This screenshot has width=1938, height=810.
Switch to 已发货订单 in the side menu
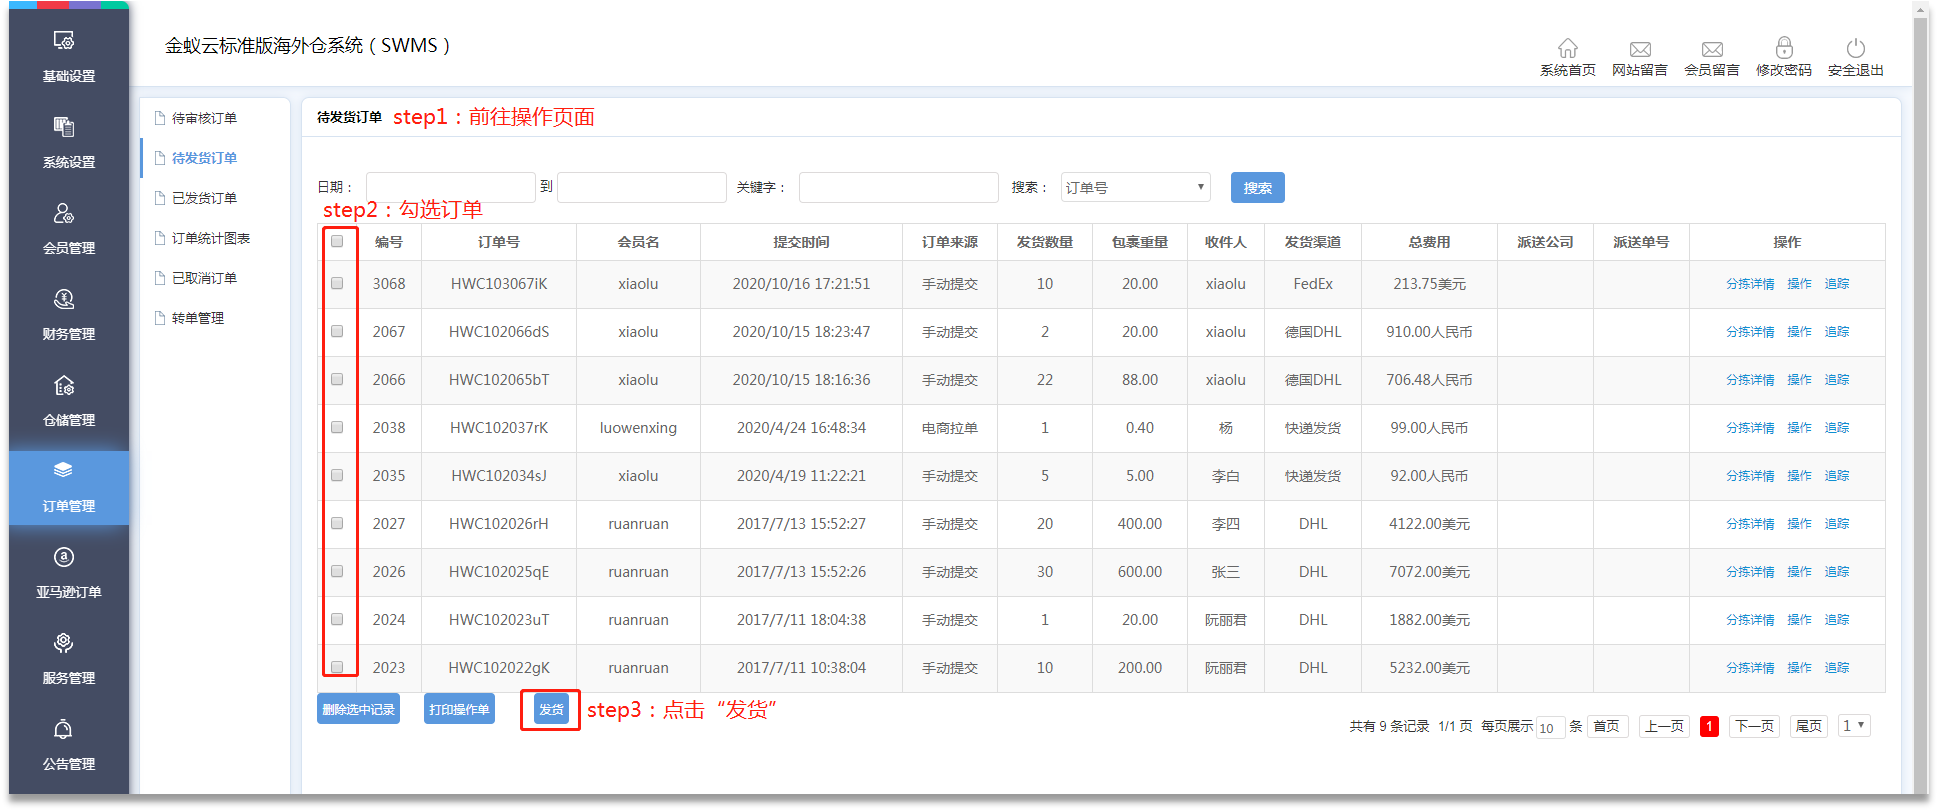click(x=204, y=198)
